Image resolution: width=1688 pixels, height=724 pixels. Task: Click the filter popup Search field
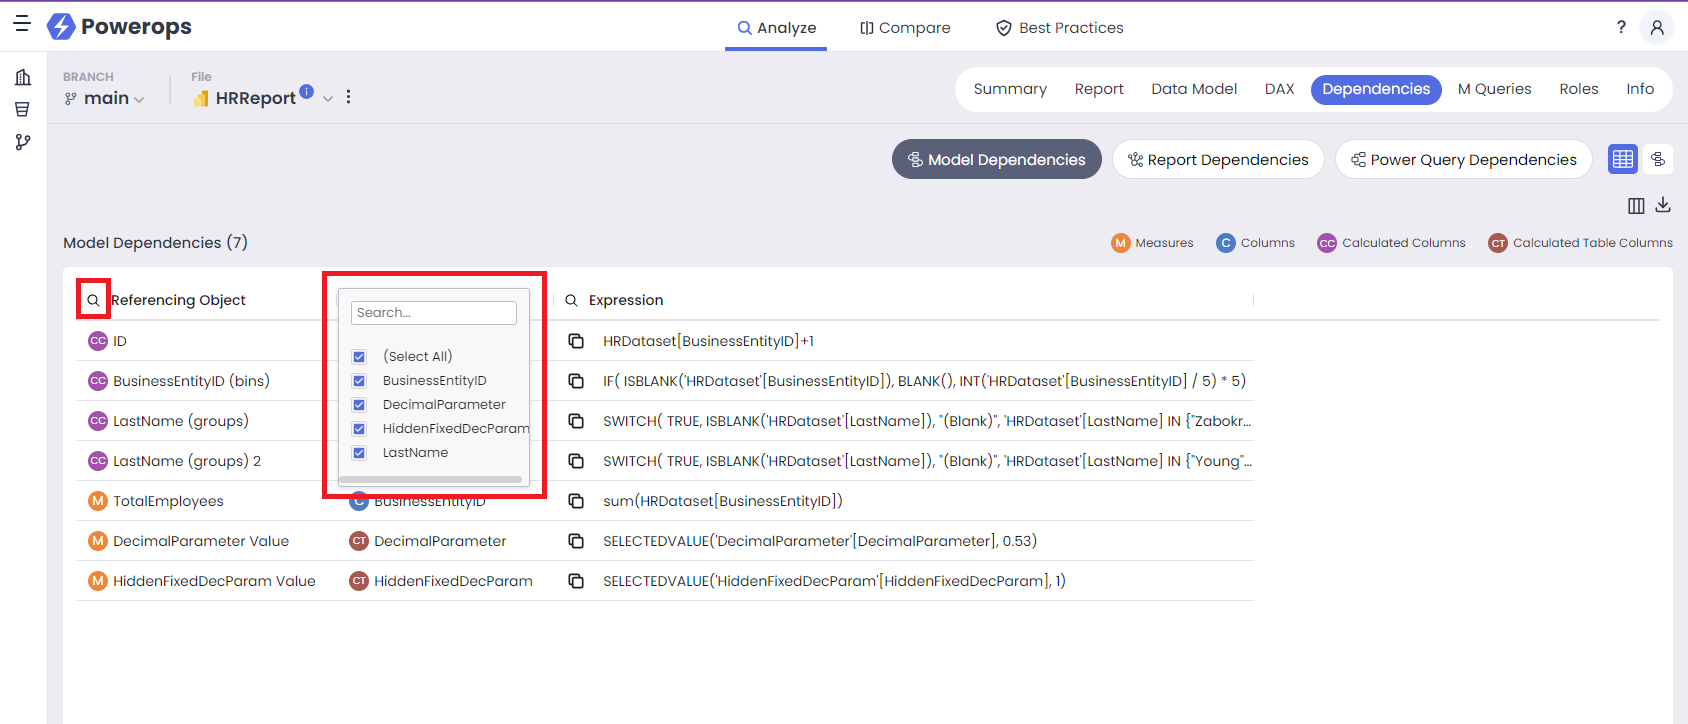(434, 313)
